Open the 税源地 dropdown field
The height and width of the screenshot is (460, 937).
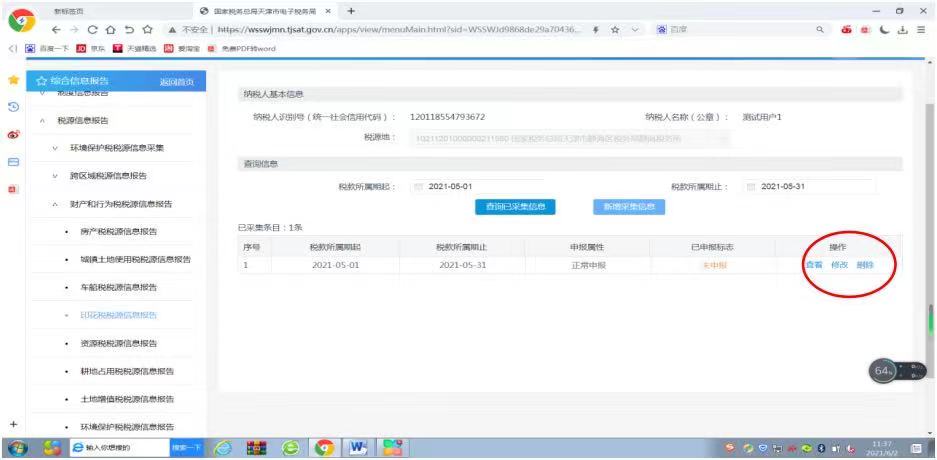(x=570, y=139)
